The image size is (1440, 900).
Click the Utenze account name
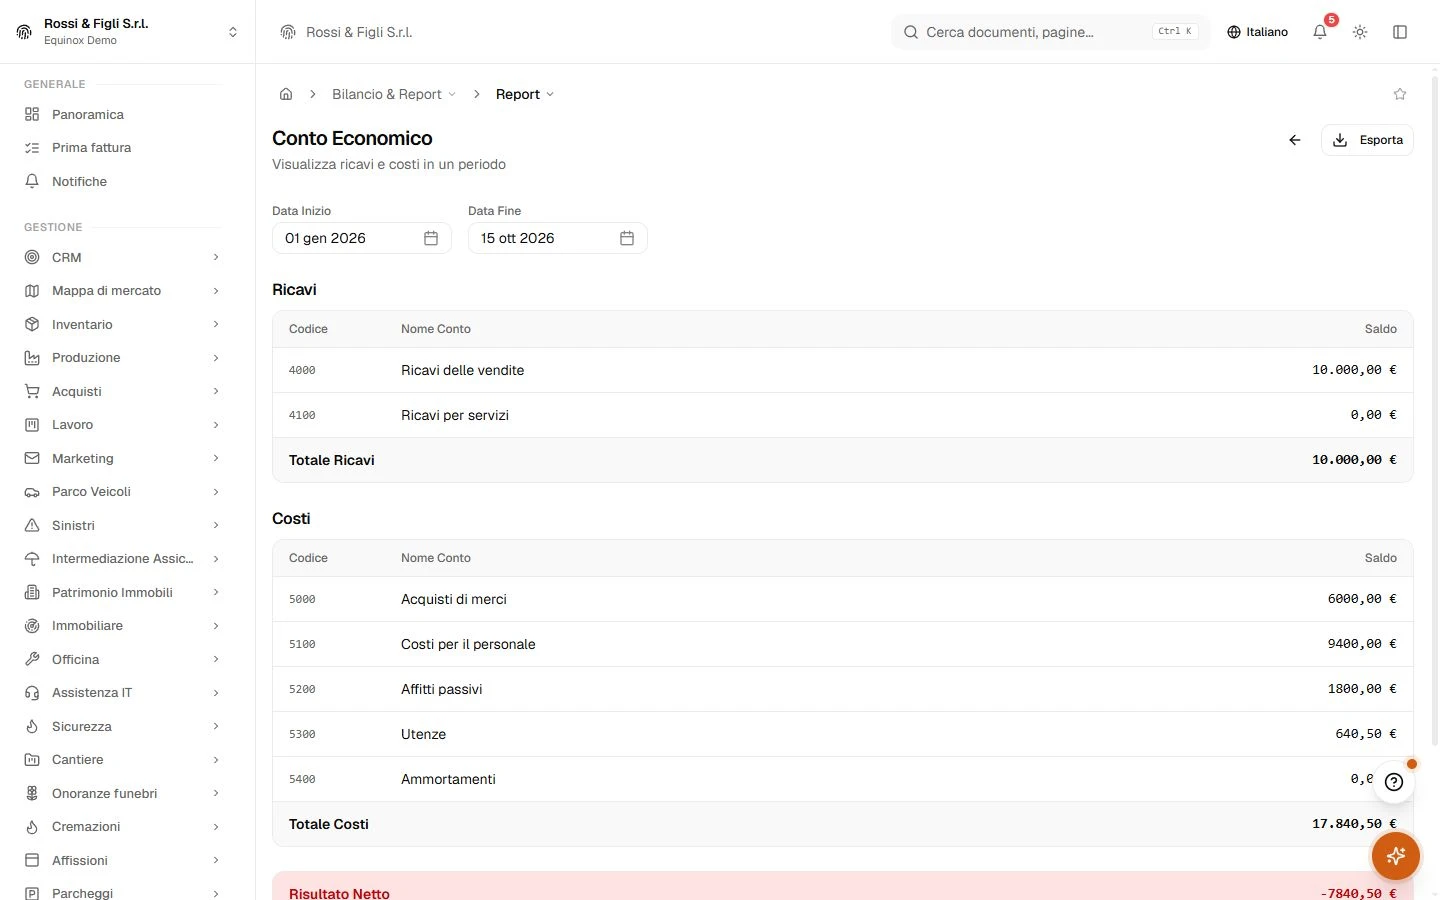click(424, 734)
